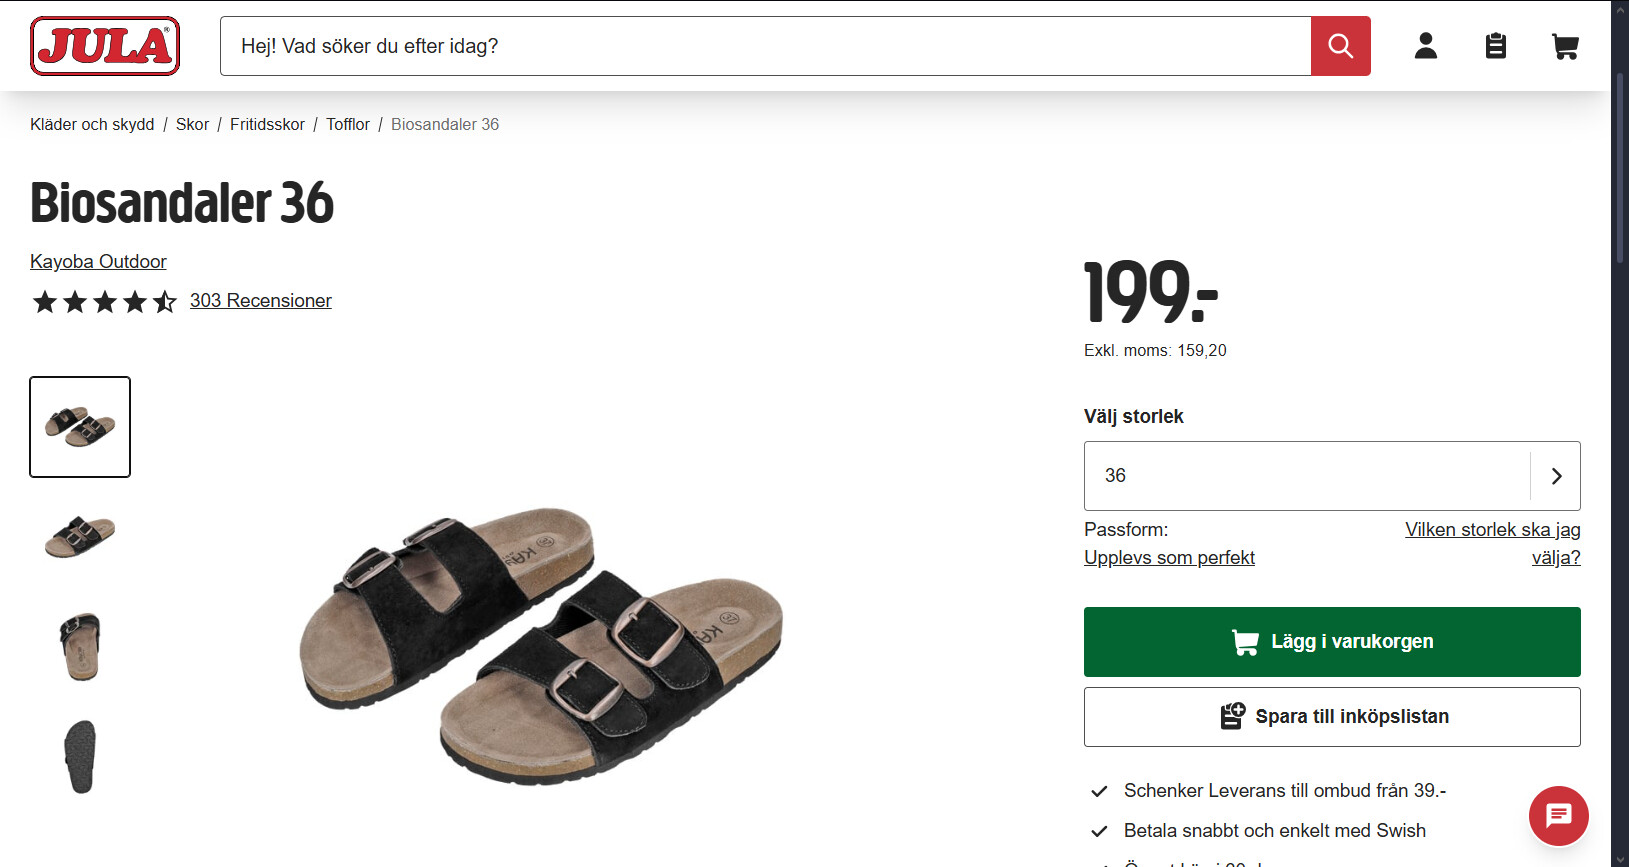This screenshot has width=1629, height=867.
Task: Open the live chat bubble
Action: 1558,816
